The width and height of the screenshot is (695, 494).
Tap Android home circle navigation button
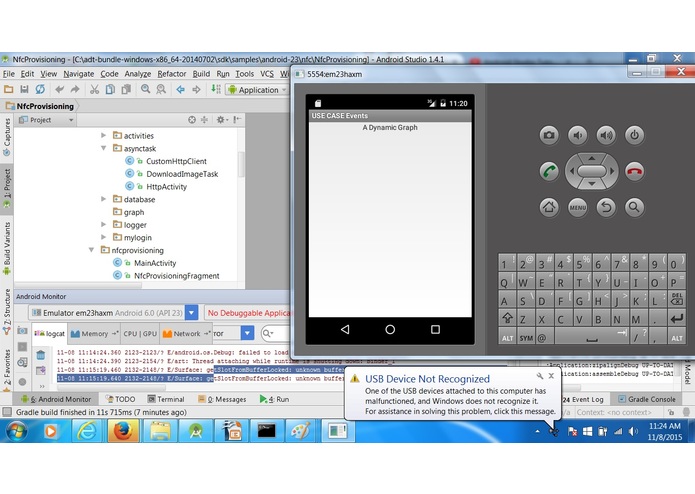(390, 329)
